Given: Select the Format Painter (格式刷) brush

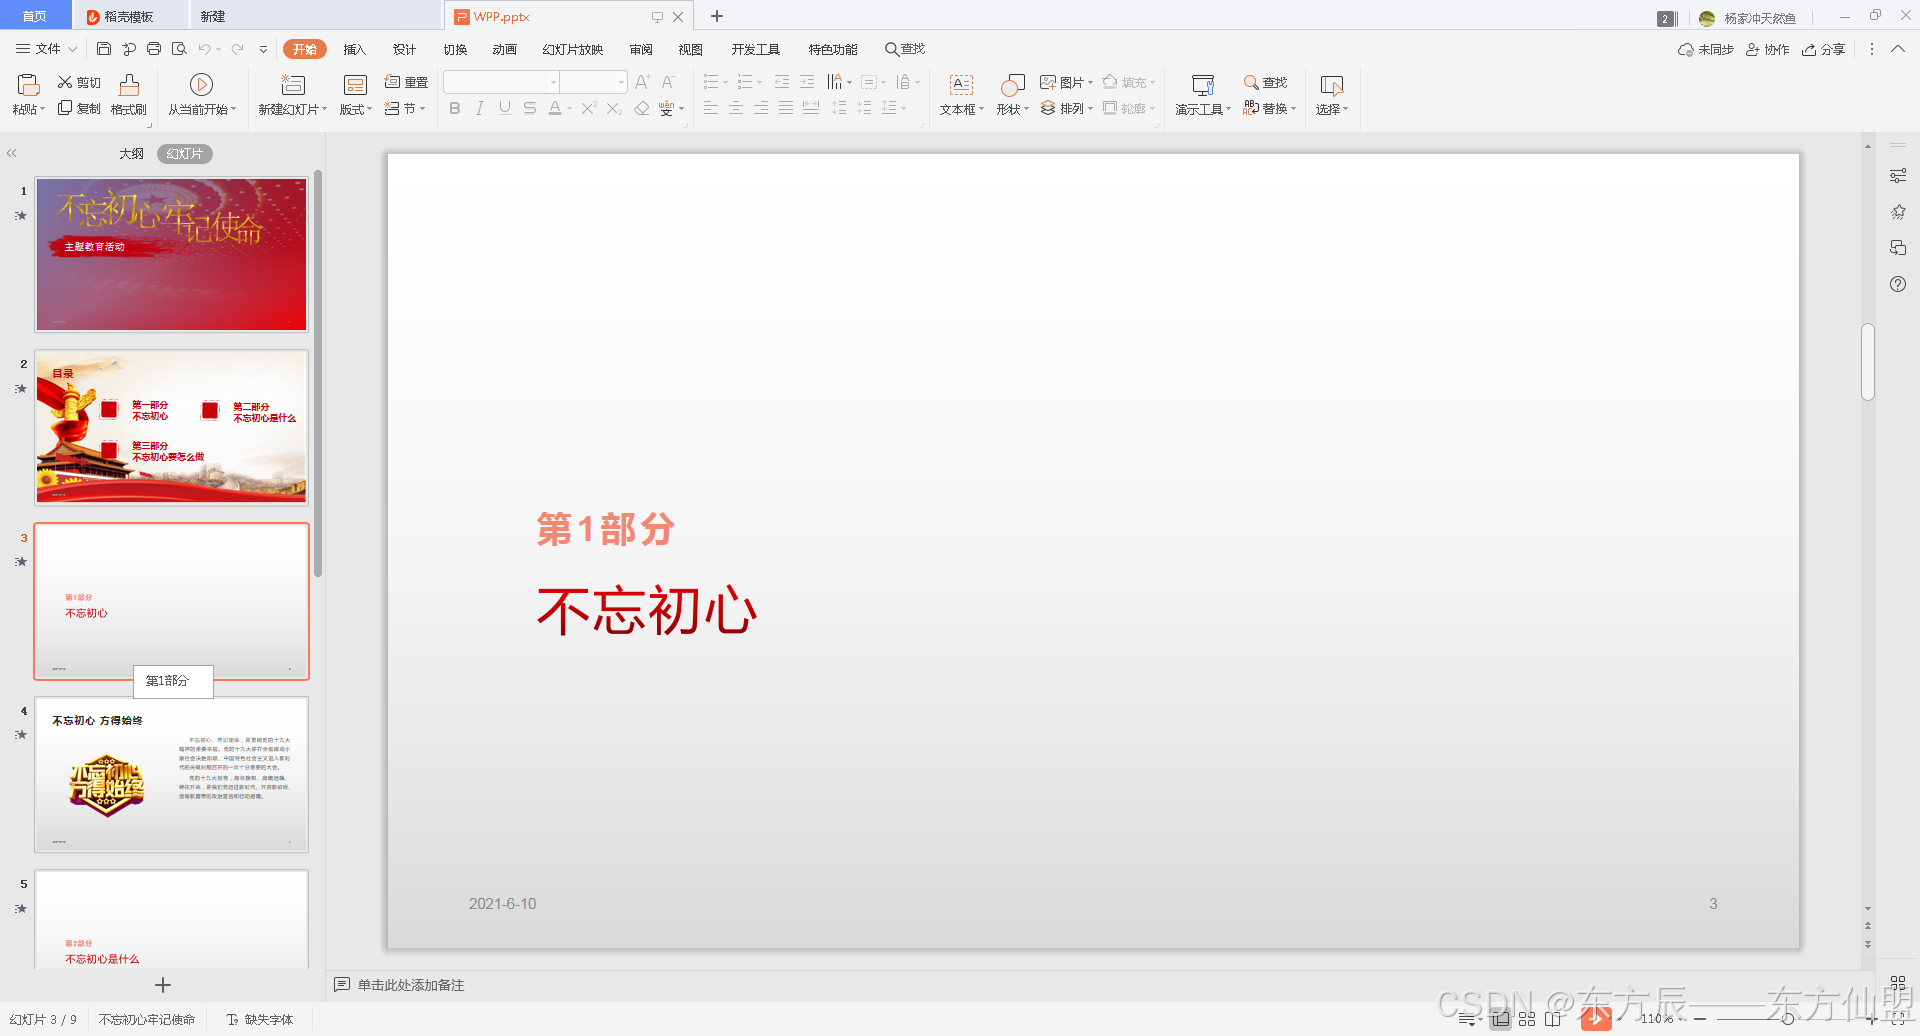Looking at the screenshot, I should [x=129, y=85].
